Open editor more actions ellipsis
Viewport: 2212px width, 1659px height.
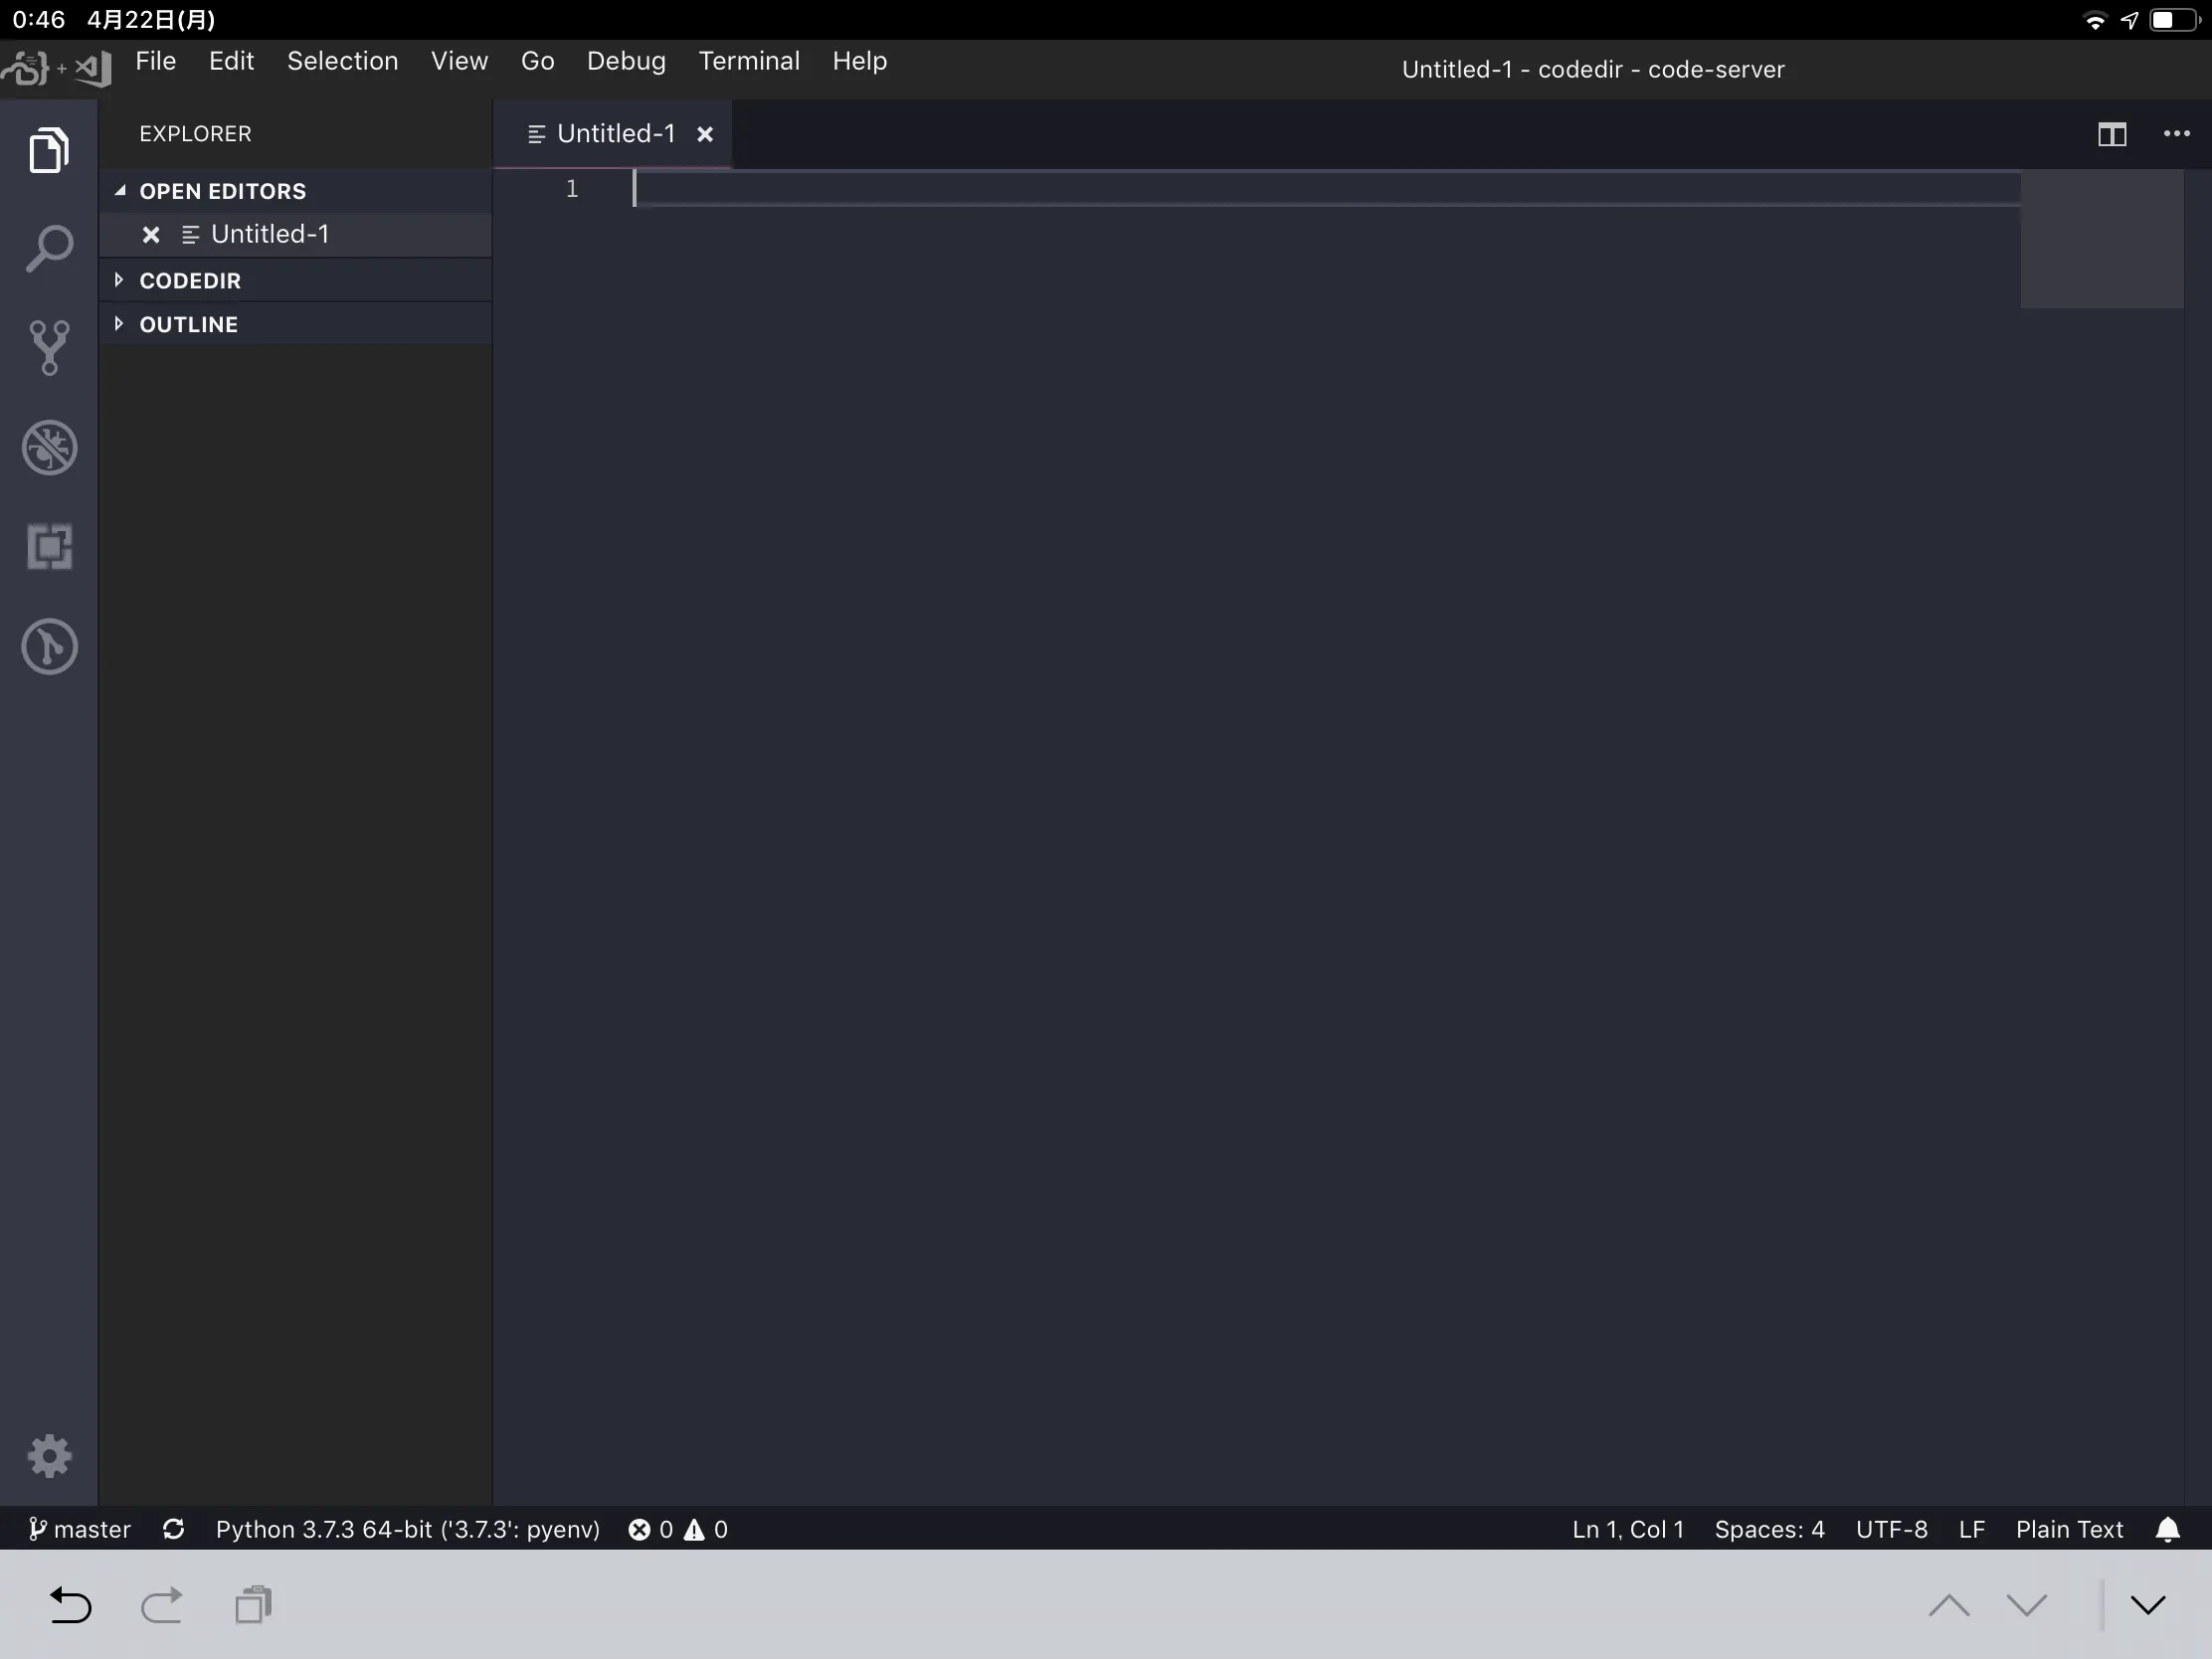click(x=2176, y=134)
